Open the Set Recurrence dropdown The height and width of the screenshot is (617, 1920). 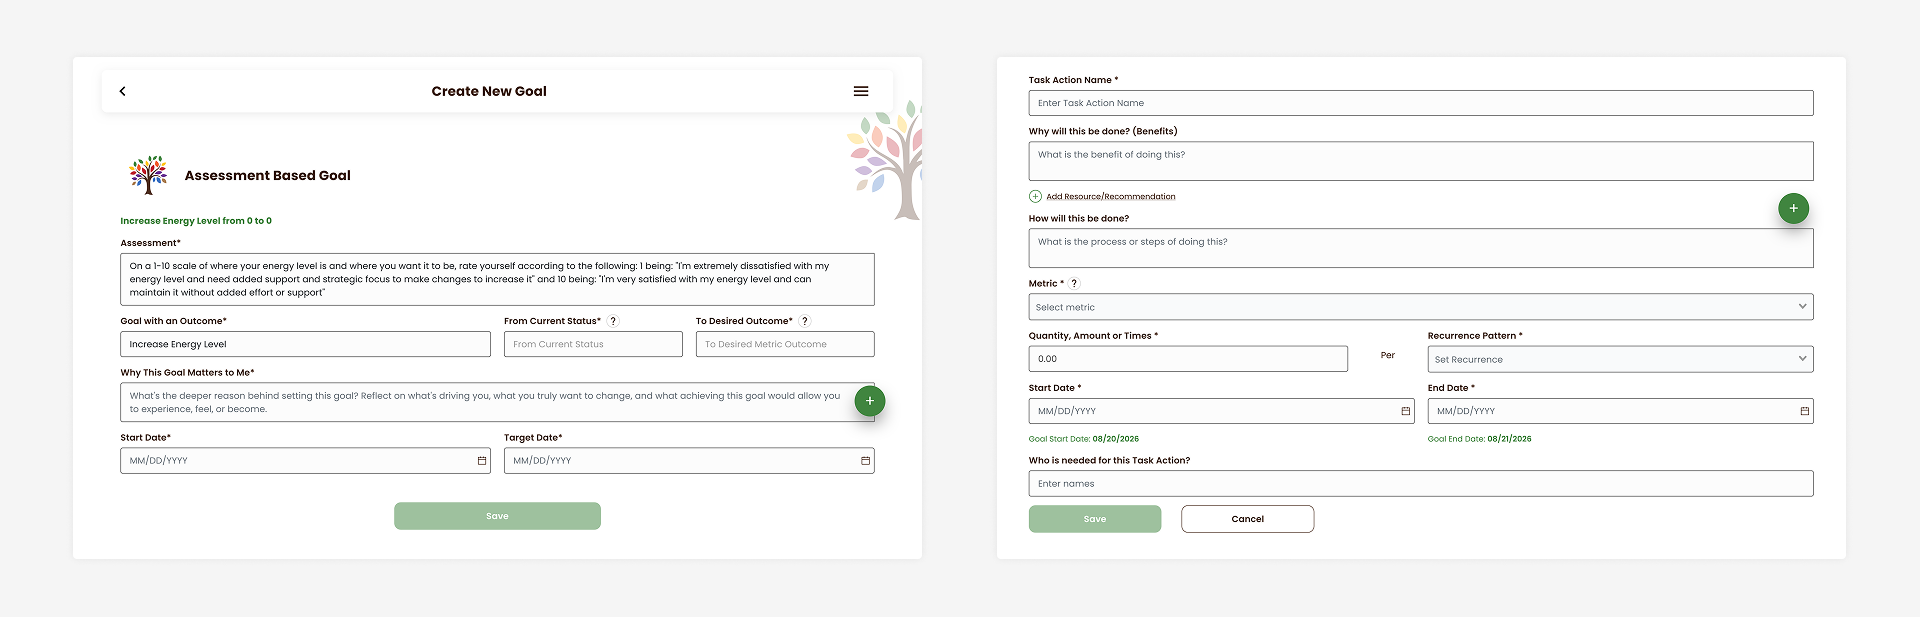(x=1620, y=359)
